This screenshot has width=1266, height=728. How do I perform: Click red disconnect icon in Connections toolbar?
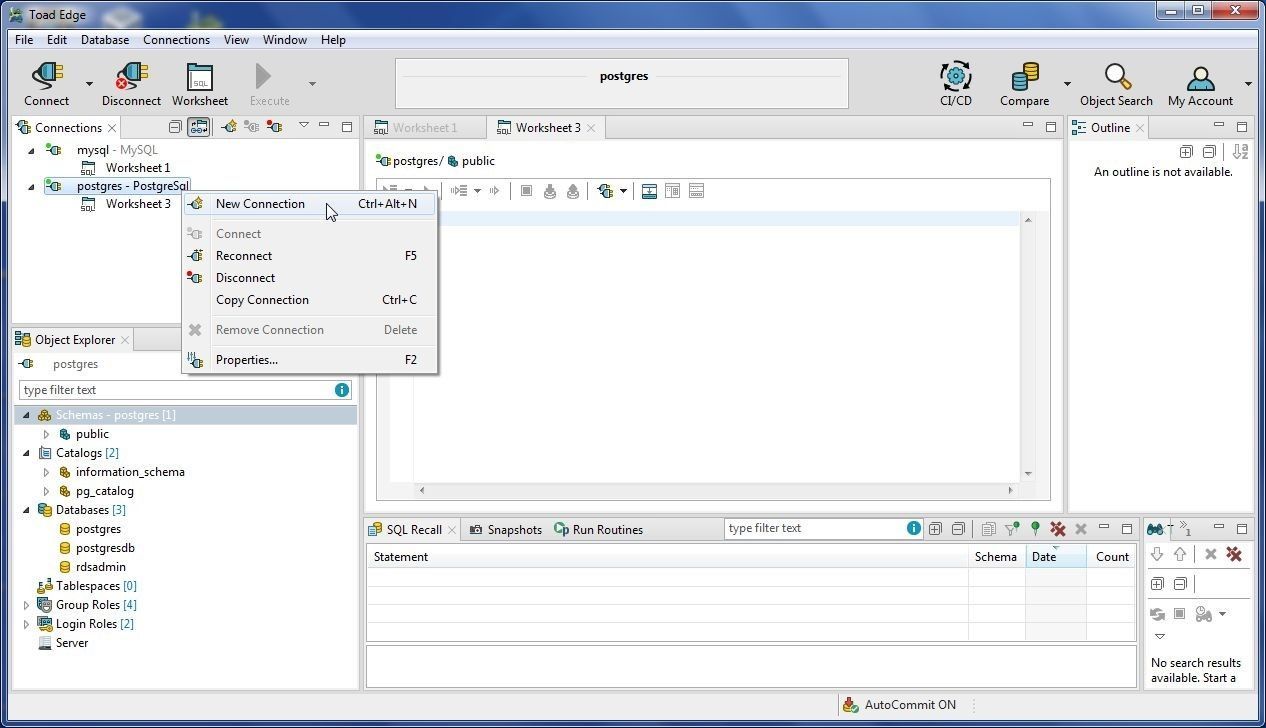pyautogui.click(x=273, y=127)
